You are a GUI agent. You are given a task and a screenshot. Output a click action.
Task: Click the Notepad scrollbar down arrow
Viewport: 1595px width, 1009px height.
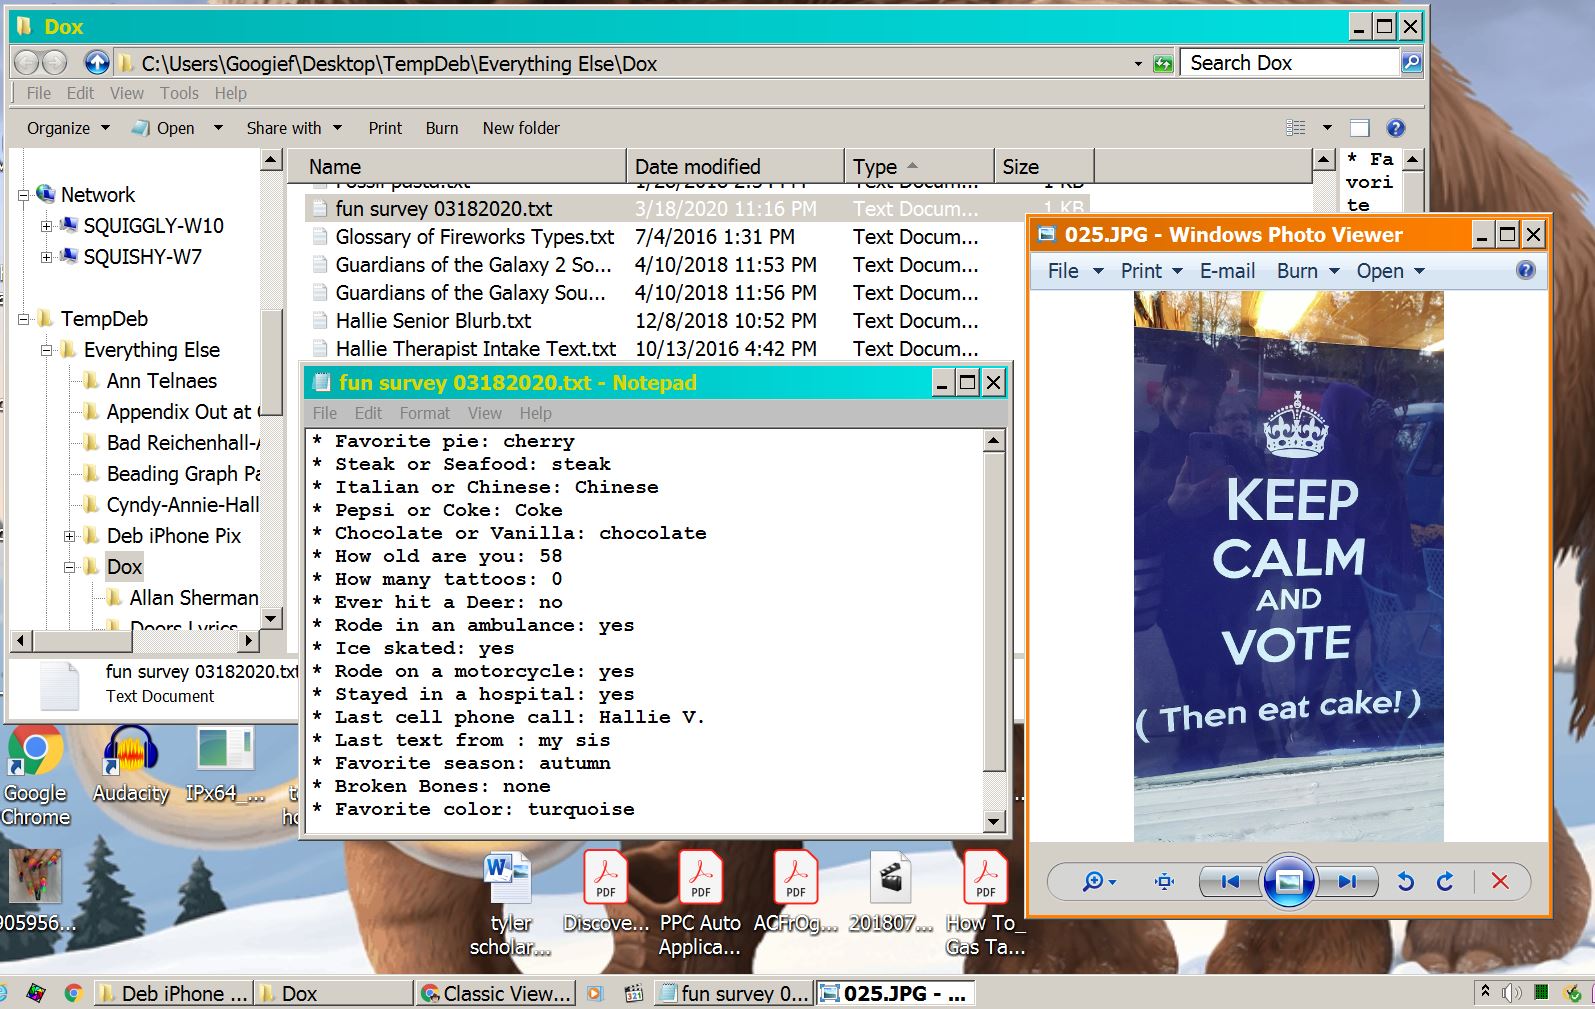[993, 821]
